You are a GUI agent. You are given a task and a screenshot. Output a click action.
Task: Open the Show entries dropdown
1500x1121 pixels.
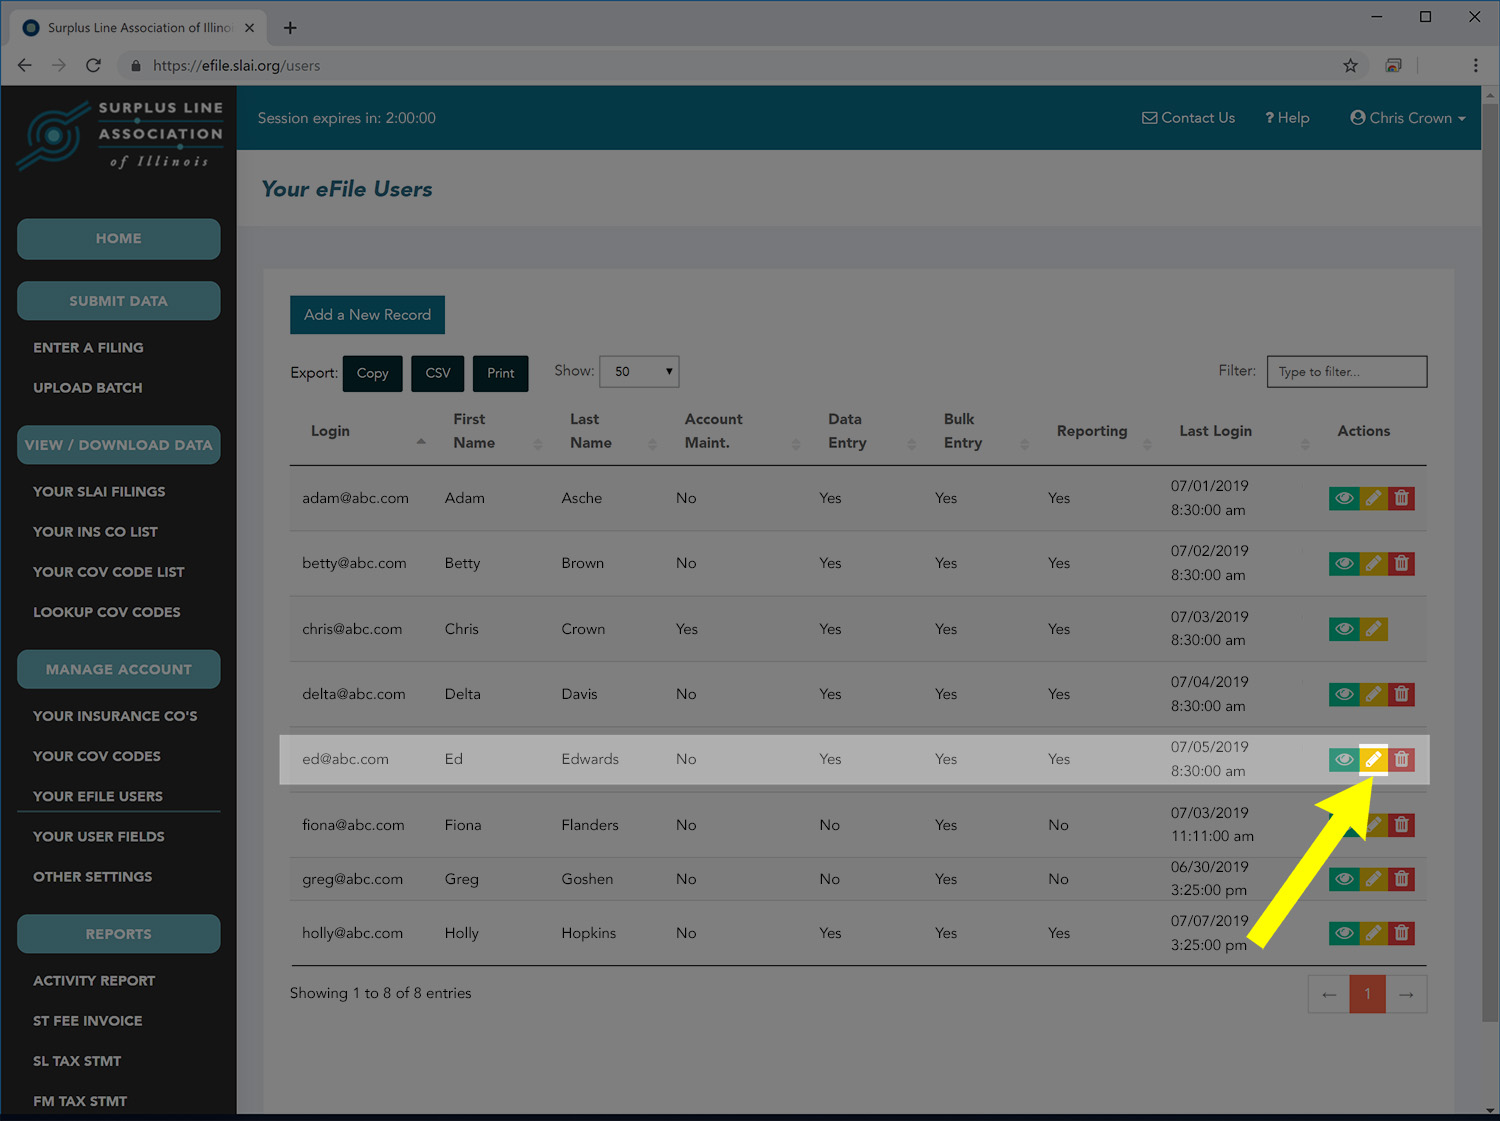(639, 372)
